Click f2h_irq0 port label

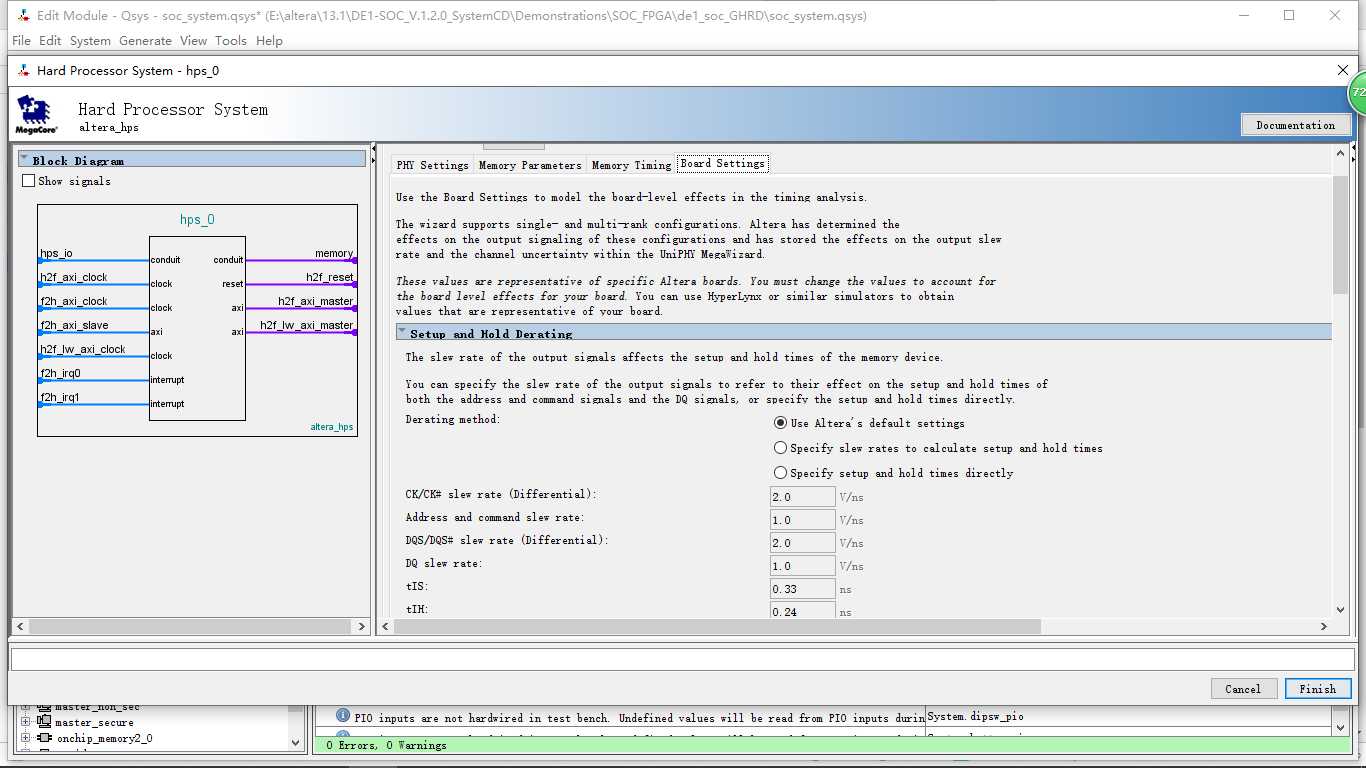[60, 373]
